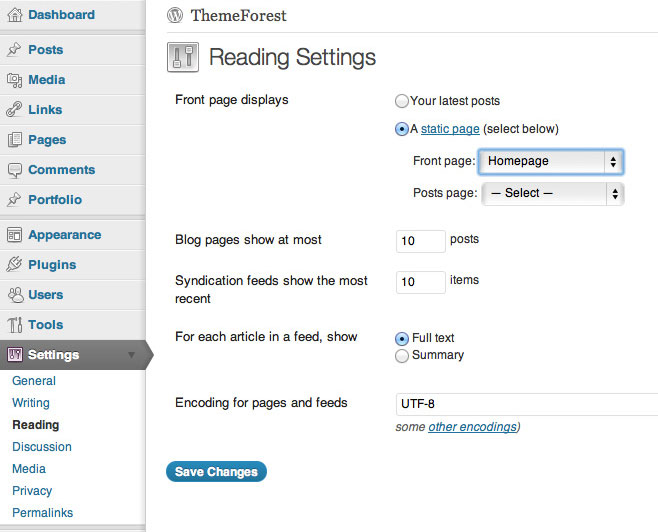Click the Pages document icon
Image resolution: width=658 pixels, height=532 pixels.
[x=14, y=140]
